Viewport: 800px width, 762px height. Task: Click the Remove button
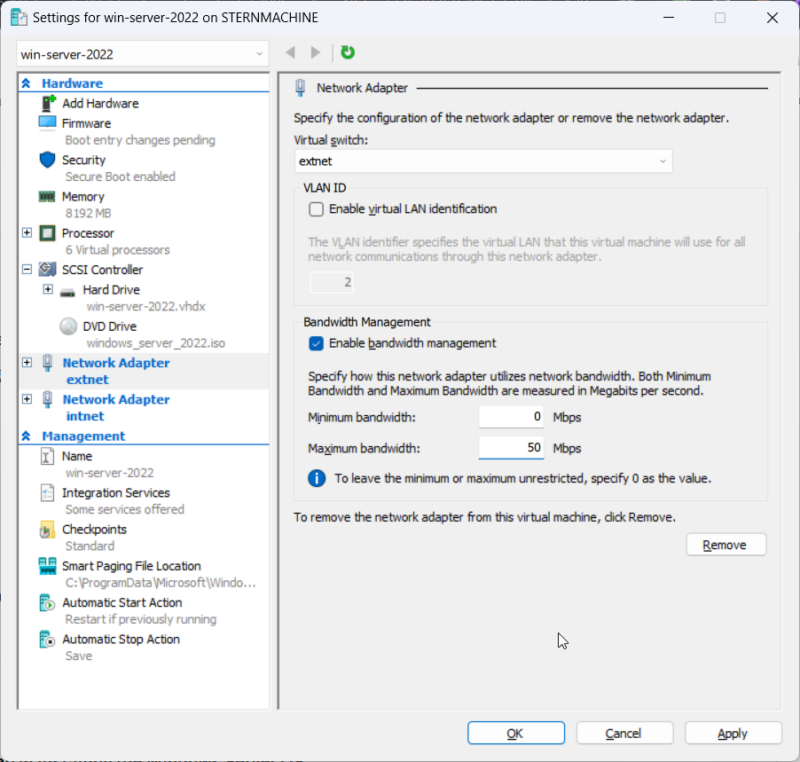(x=726, y=545)
